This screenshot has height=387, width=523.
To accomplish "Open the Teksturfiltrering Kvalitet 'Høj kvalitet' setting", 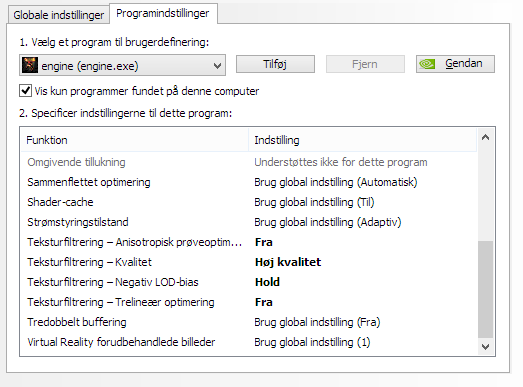I will [x=288, y=262].
